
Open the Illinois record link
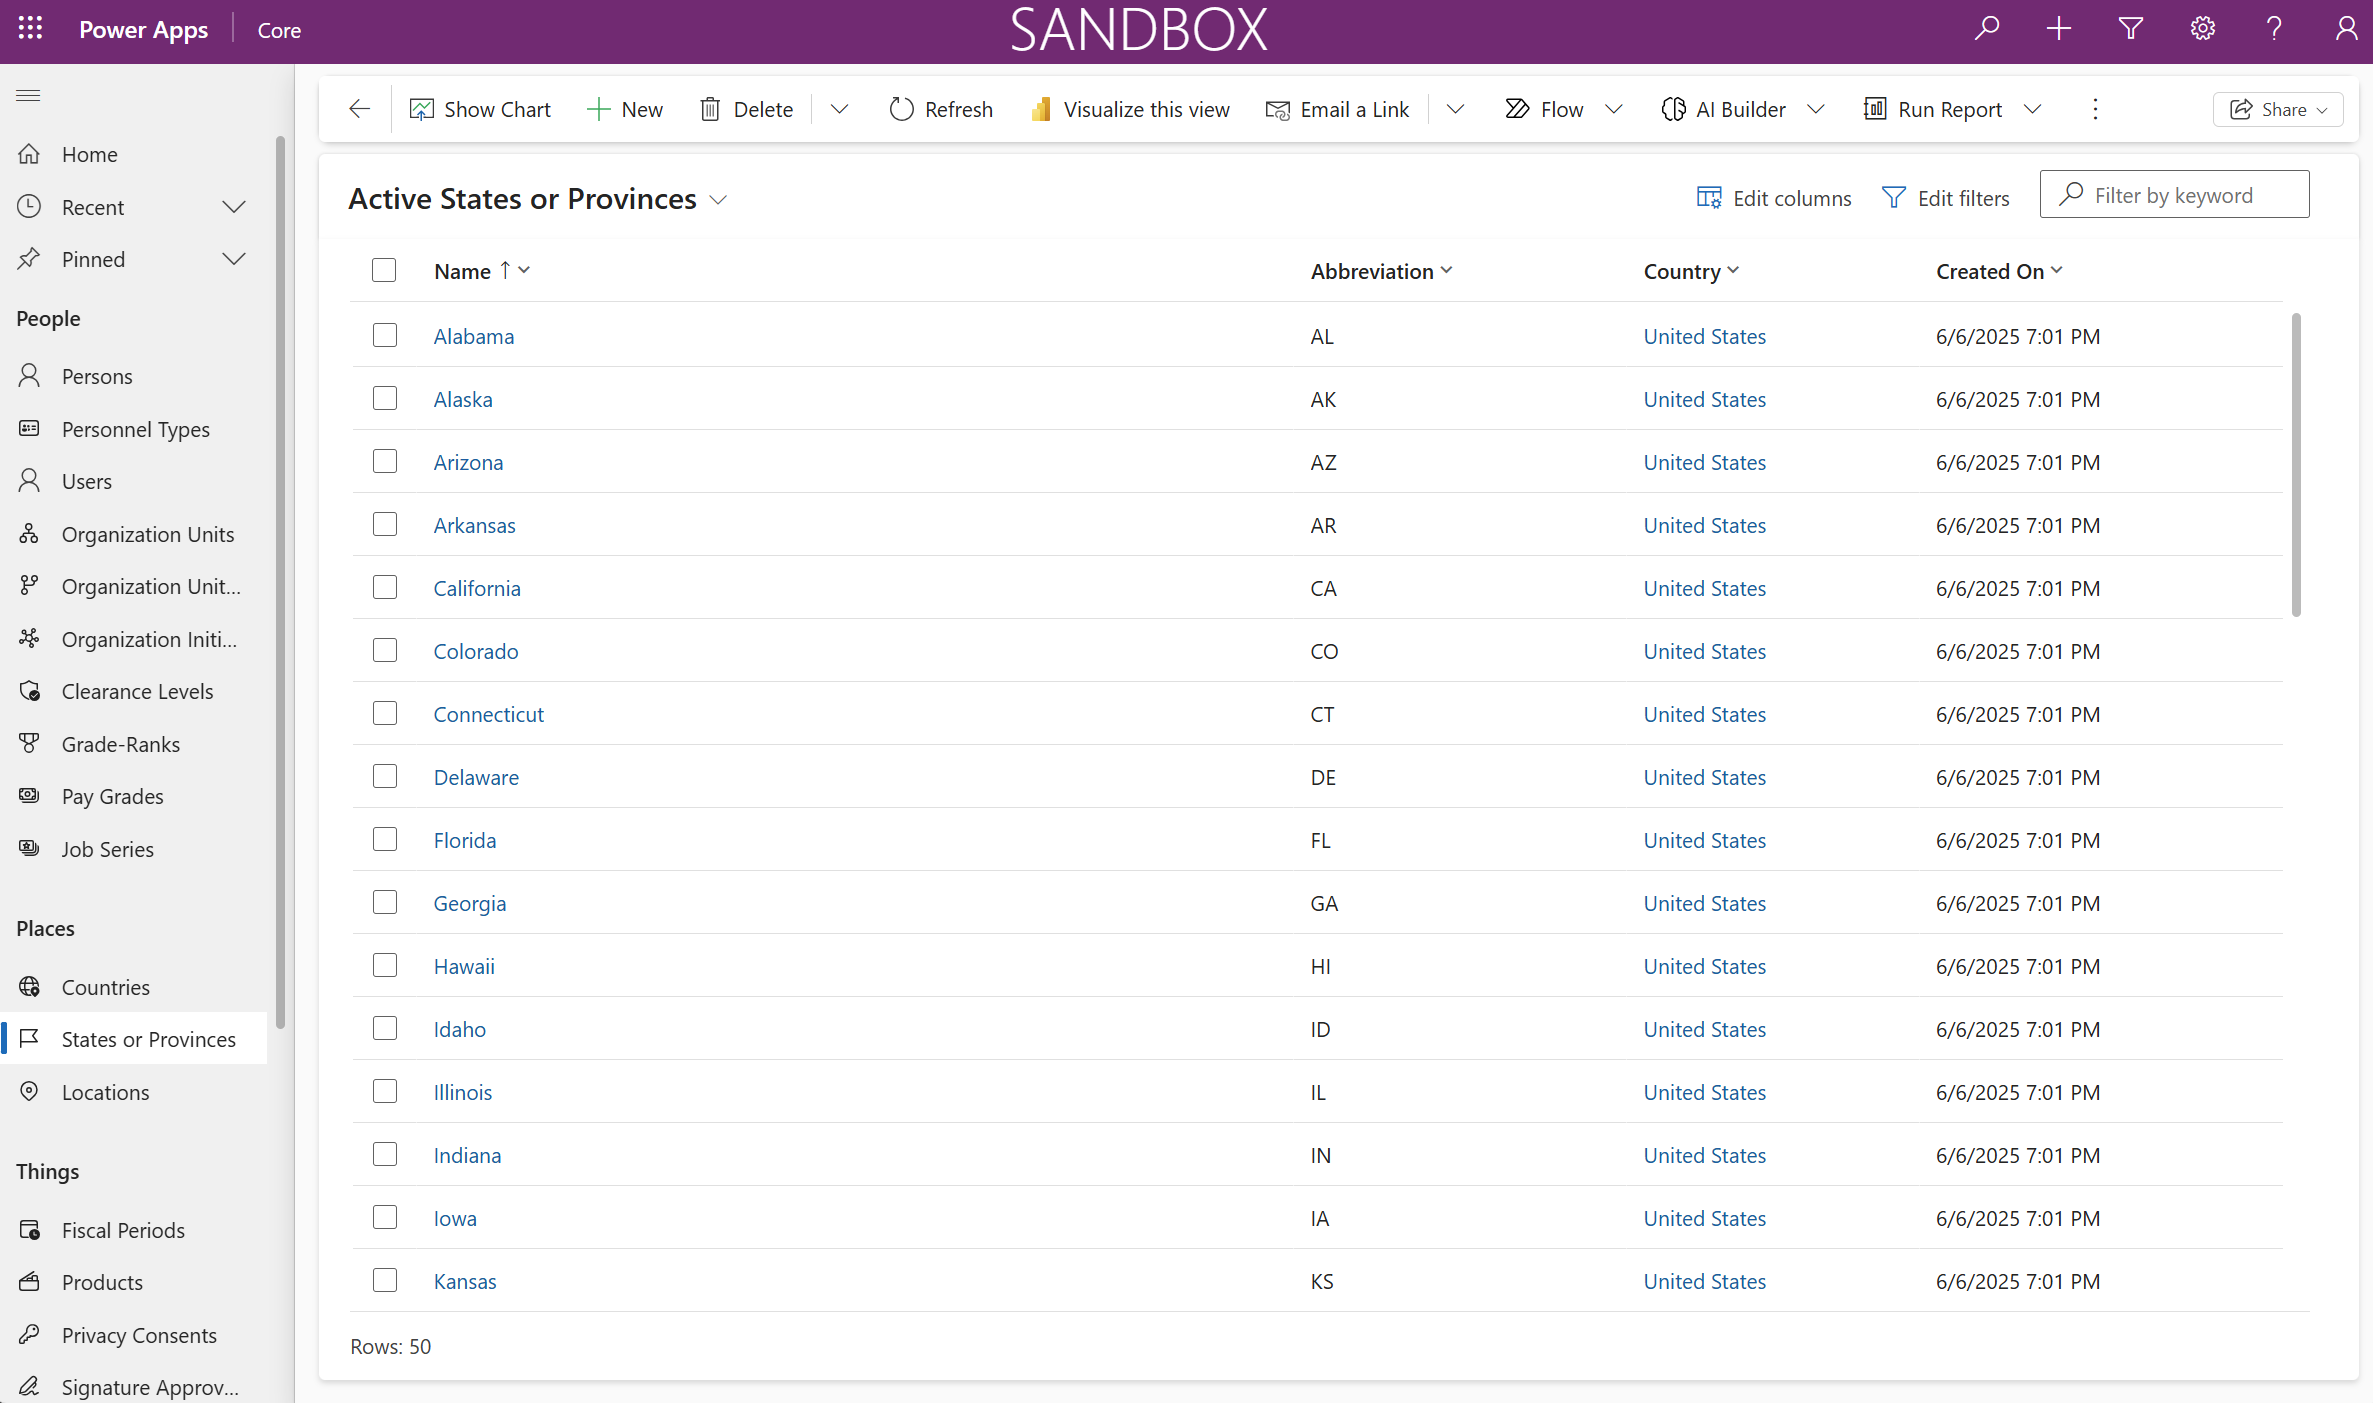[x=463, y=1092]
